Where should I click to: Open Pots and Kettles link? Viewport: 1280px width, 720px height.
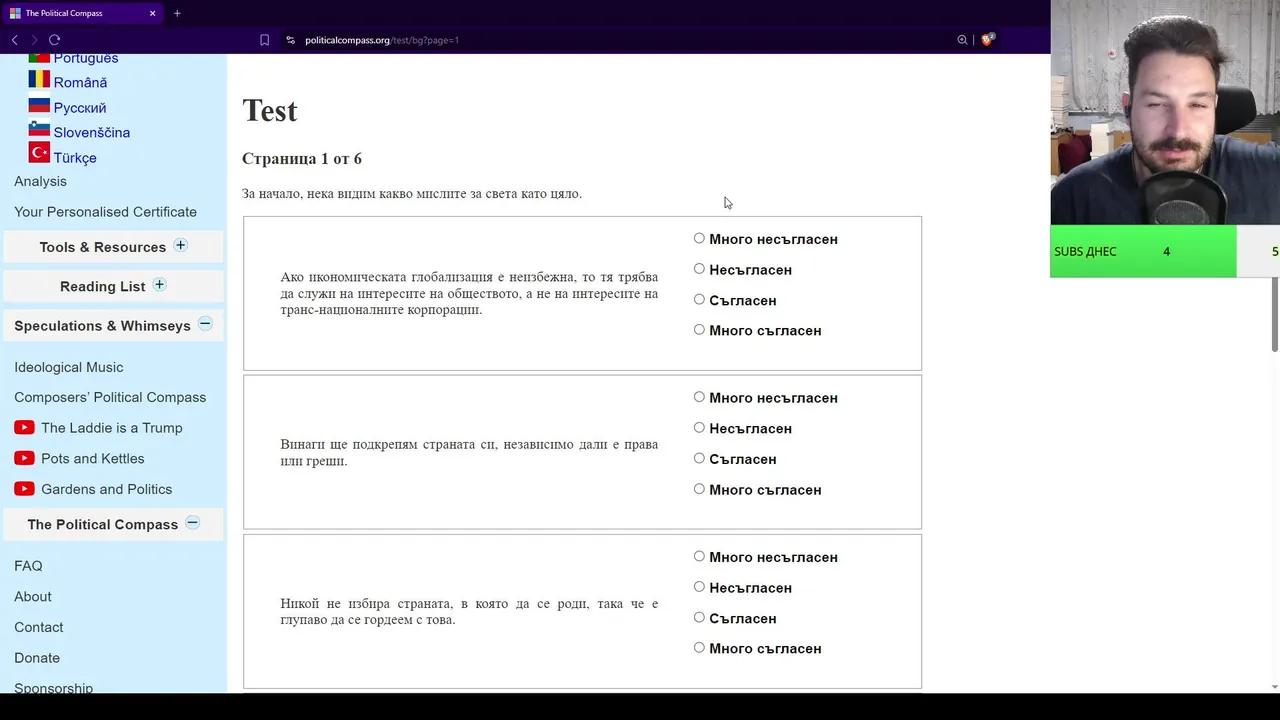click(x=93, y=458)
